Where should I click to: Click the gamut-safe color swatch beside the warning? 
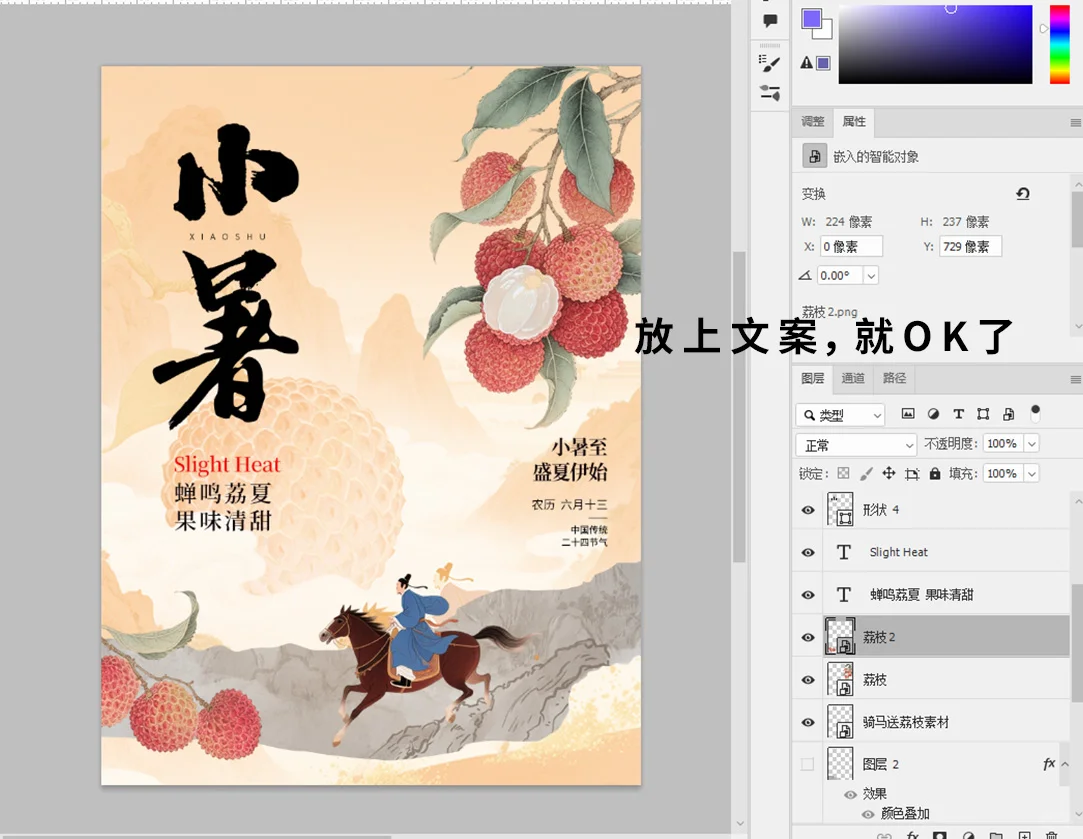tap(823, 64)
